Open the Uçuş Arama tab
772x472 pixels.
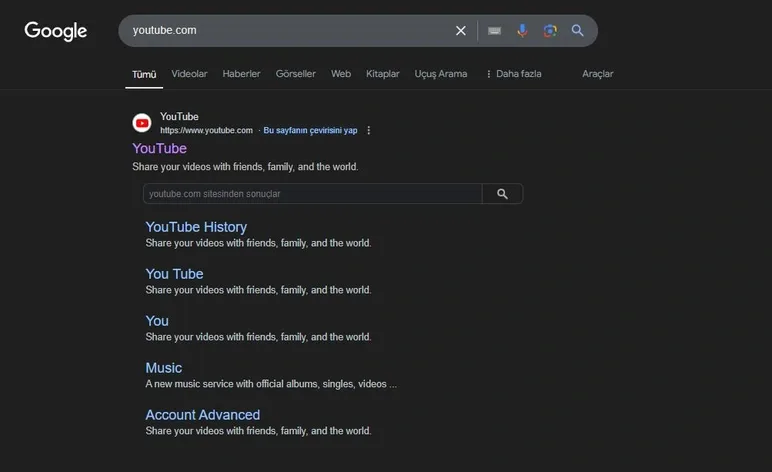click(x=441, y=74)
